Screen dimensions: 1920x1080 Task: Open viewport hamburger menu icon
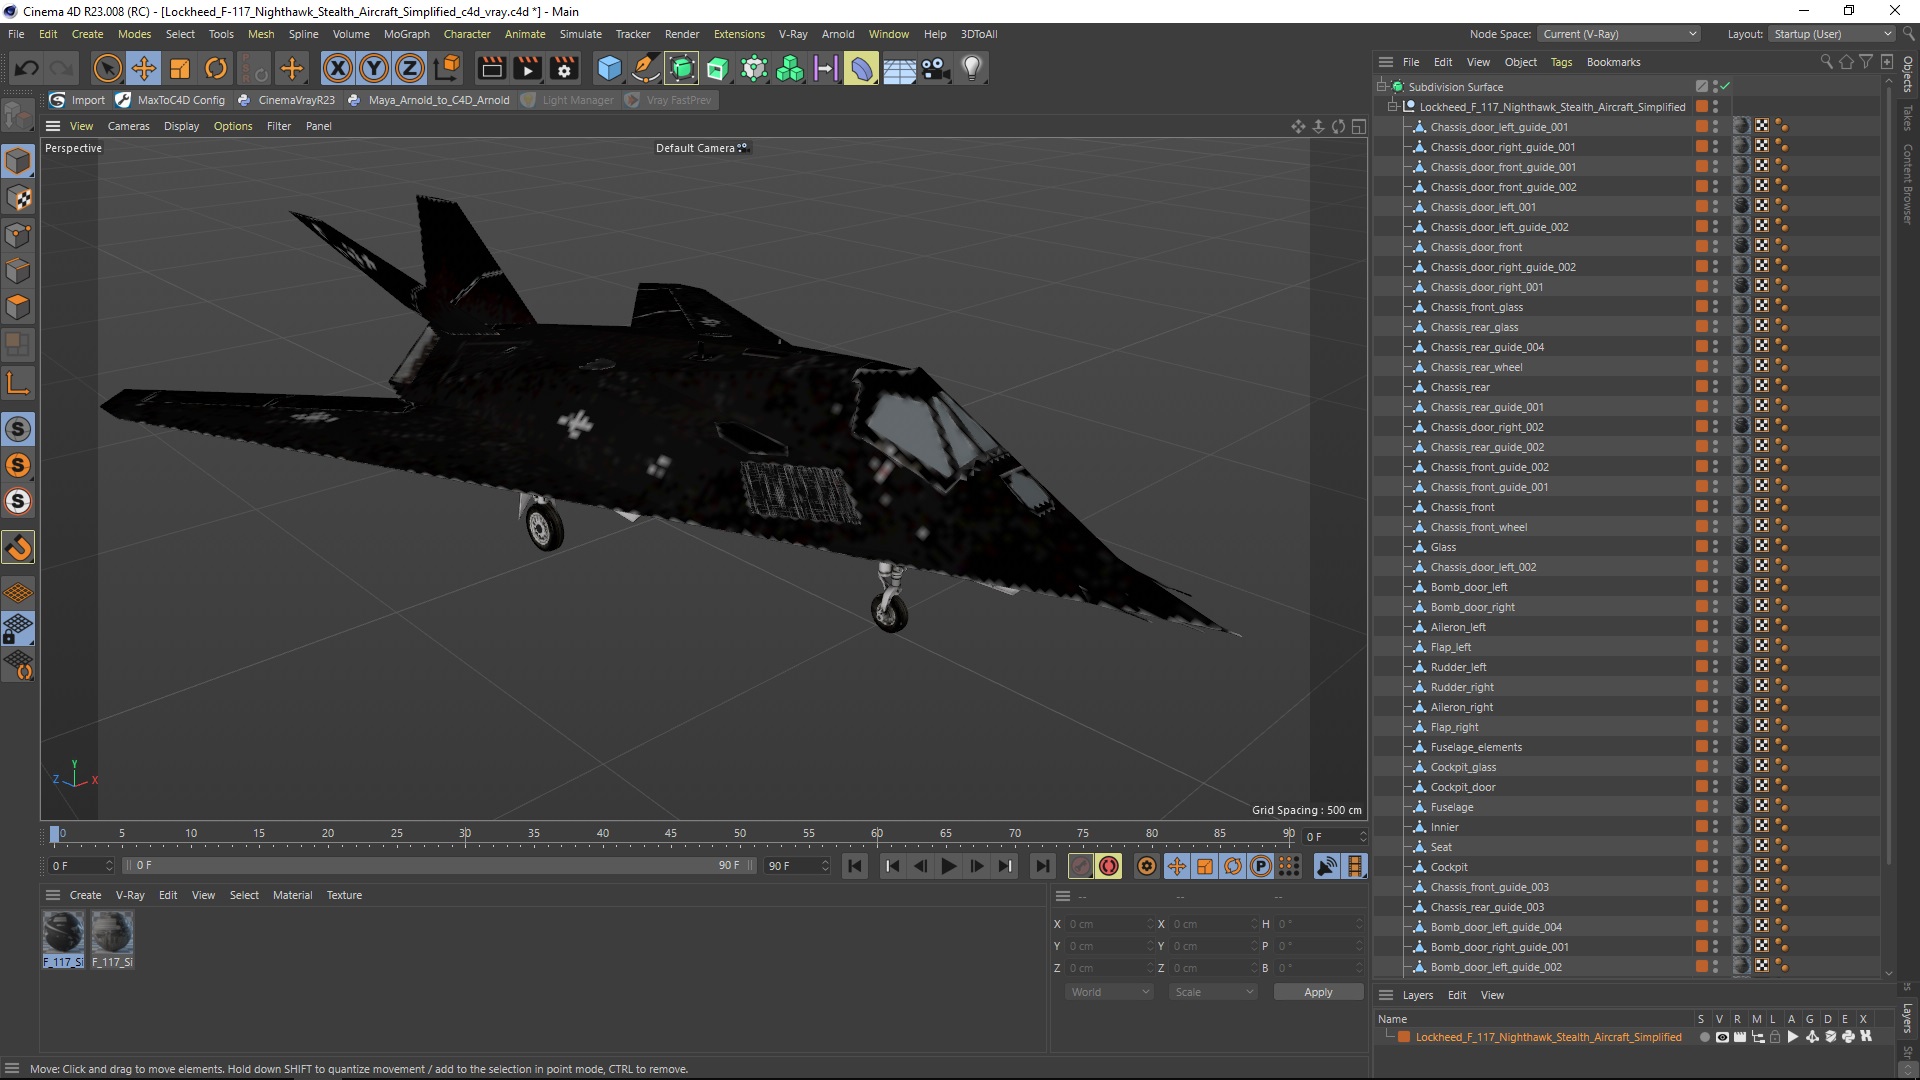(x=53, y=126)
